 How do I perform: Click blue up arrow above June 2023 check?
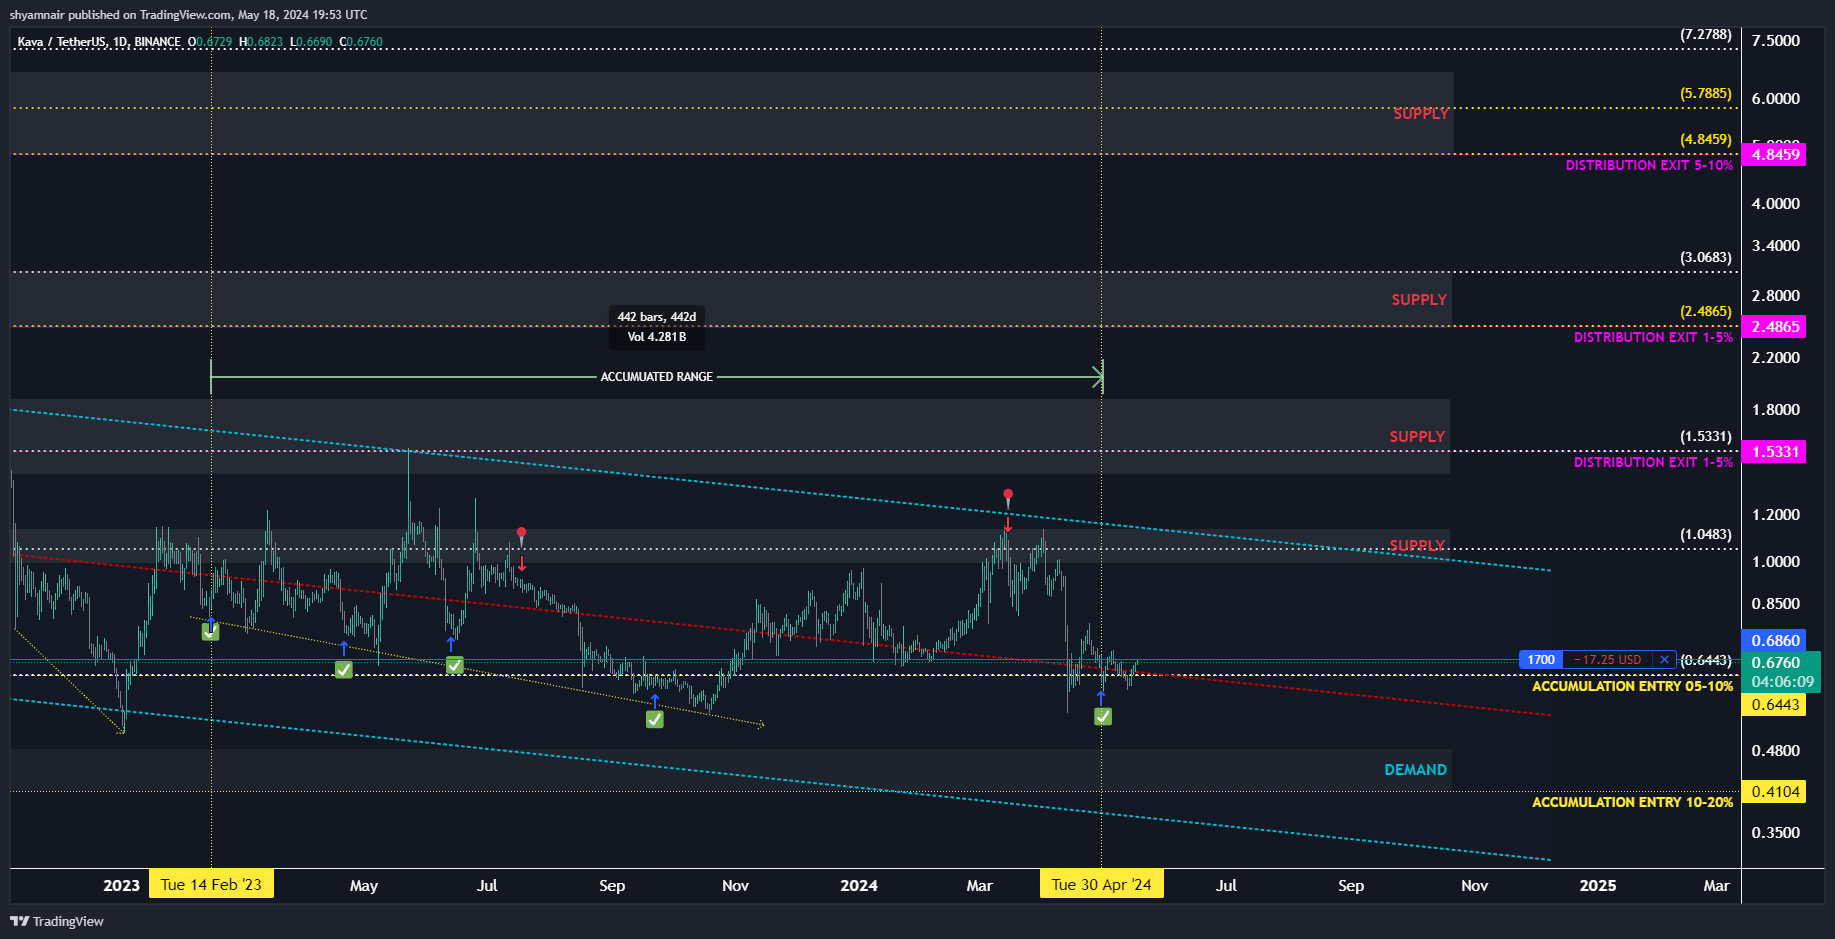coord(451,643)
